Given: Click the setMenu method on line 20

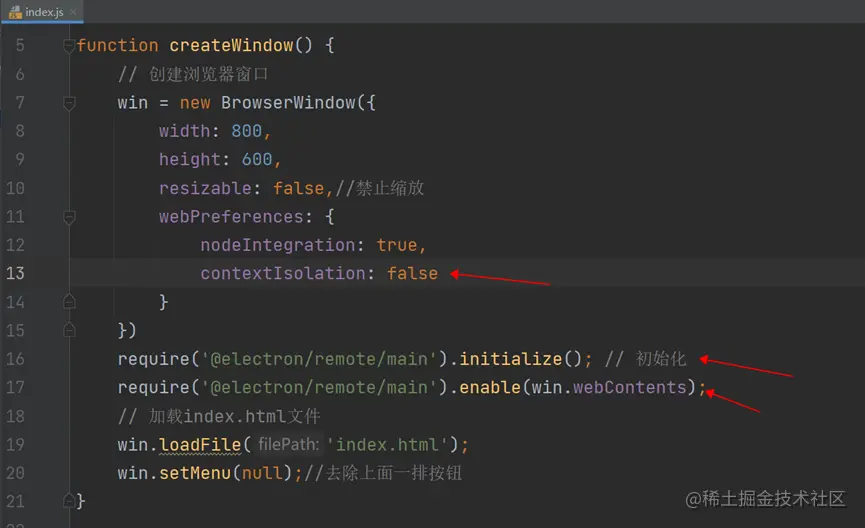Looking at the screenshot, I should tap(194, 472).
